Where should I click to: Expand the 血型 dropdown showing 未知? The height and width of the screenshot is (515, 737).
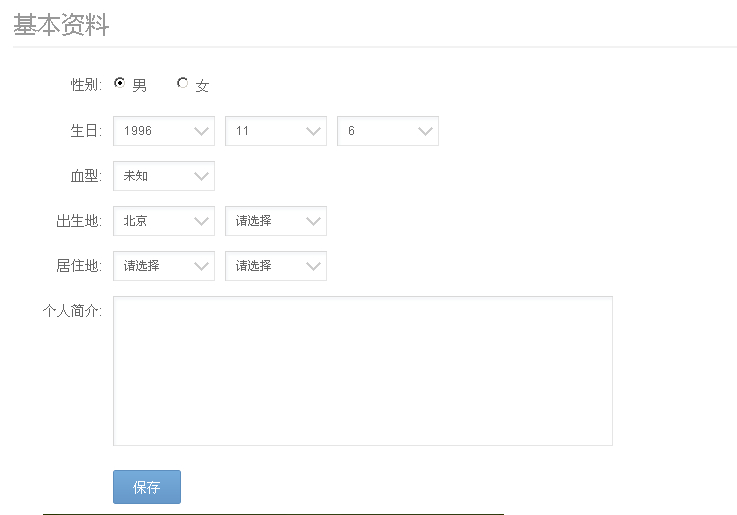point(164,176)
